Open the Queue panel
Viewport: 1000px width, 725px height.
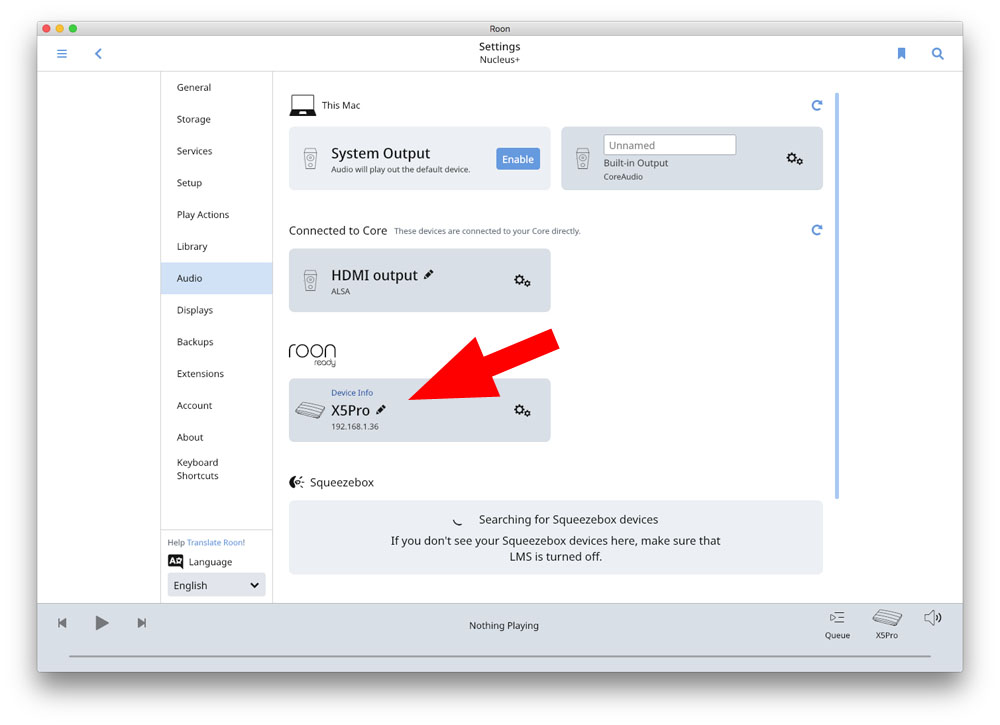pyautogui.click(x=837, y=624)
